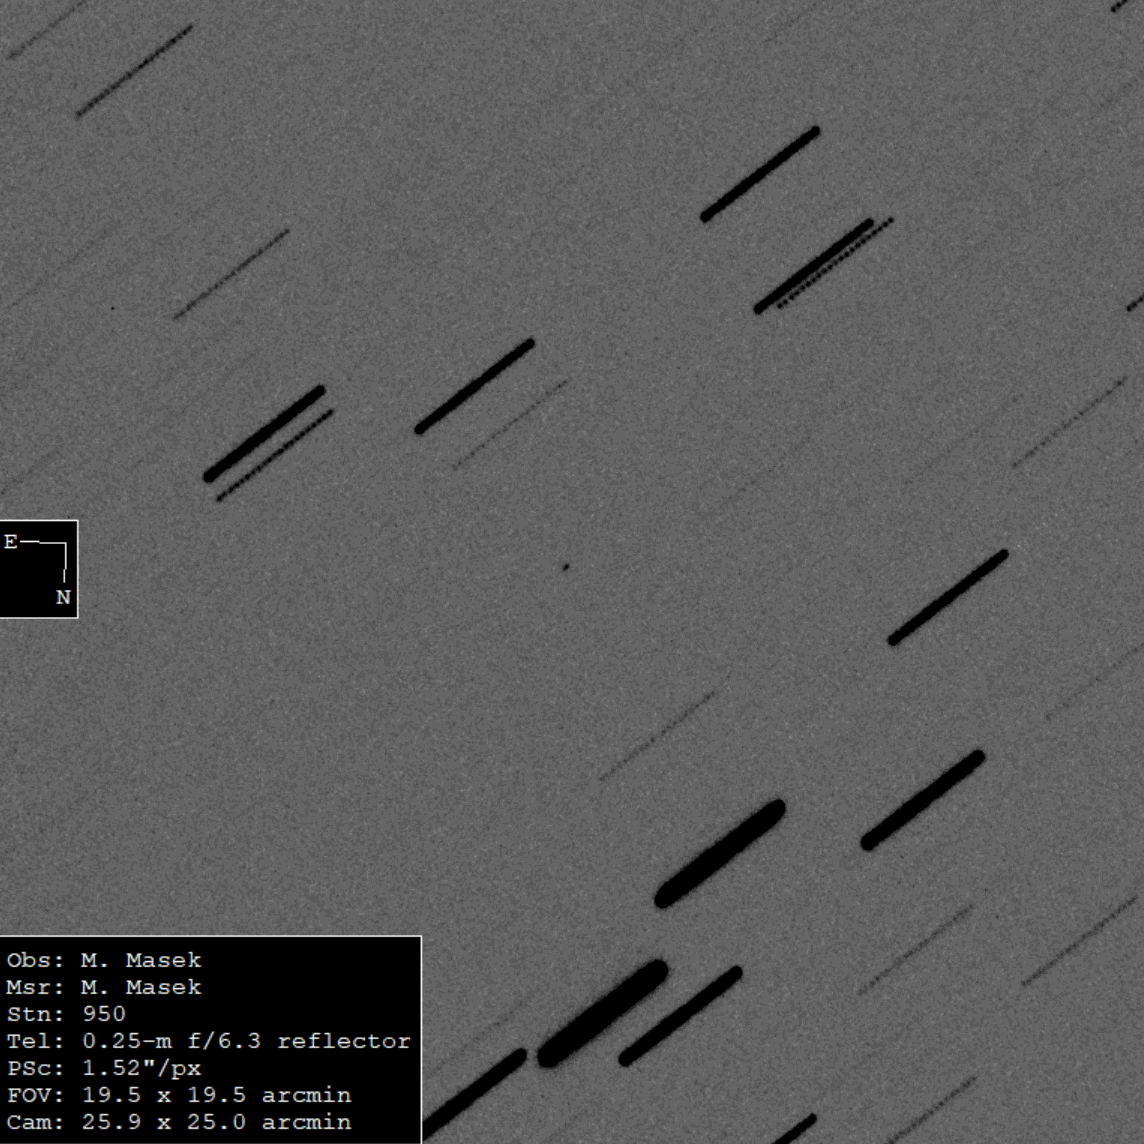Click the "Tel: 0.25-m f/6.3 reflector" line
This screenshot has width=1144, height=1144.
[209, 1041]
